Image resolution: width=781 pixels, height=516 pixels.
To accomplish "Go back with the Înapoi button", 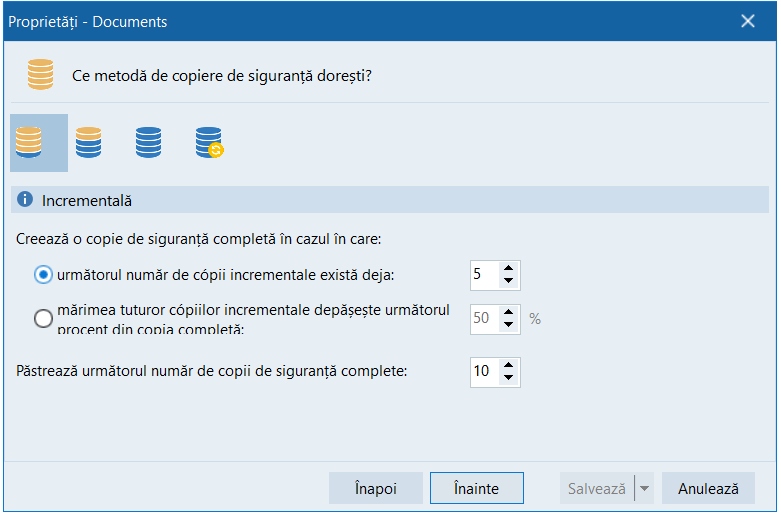I will 376,489.
